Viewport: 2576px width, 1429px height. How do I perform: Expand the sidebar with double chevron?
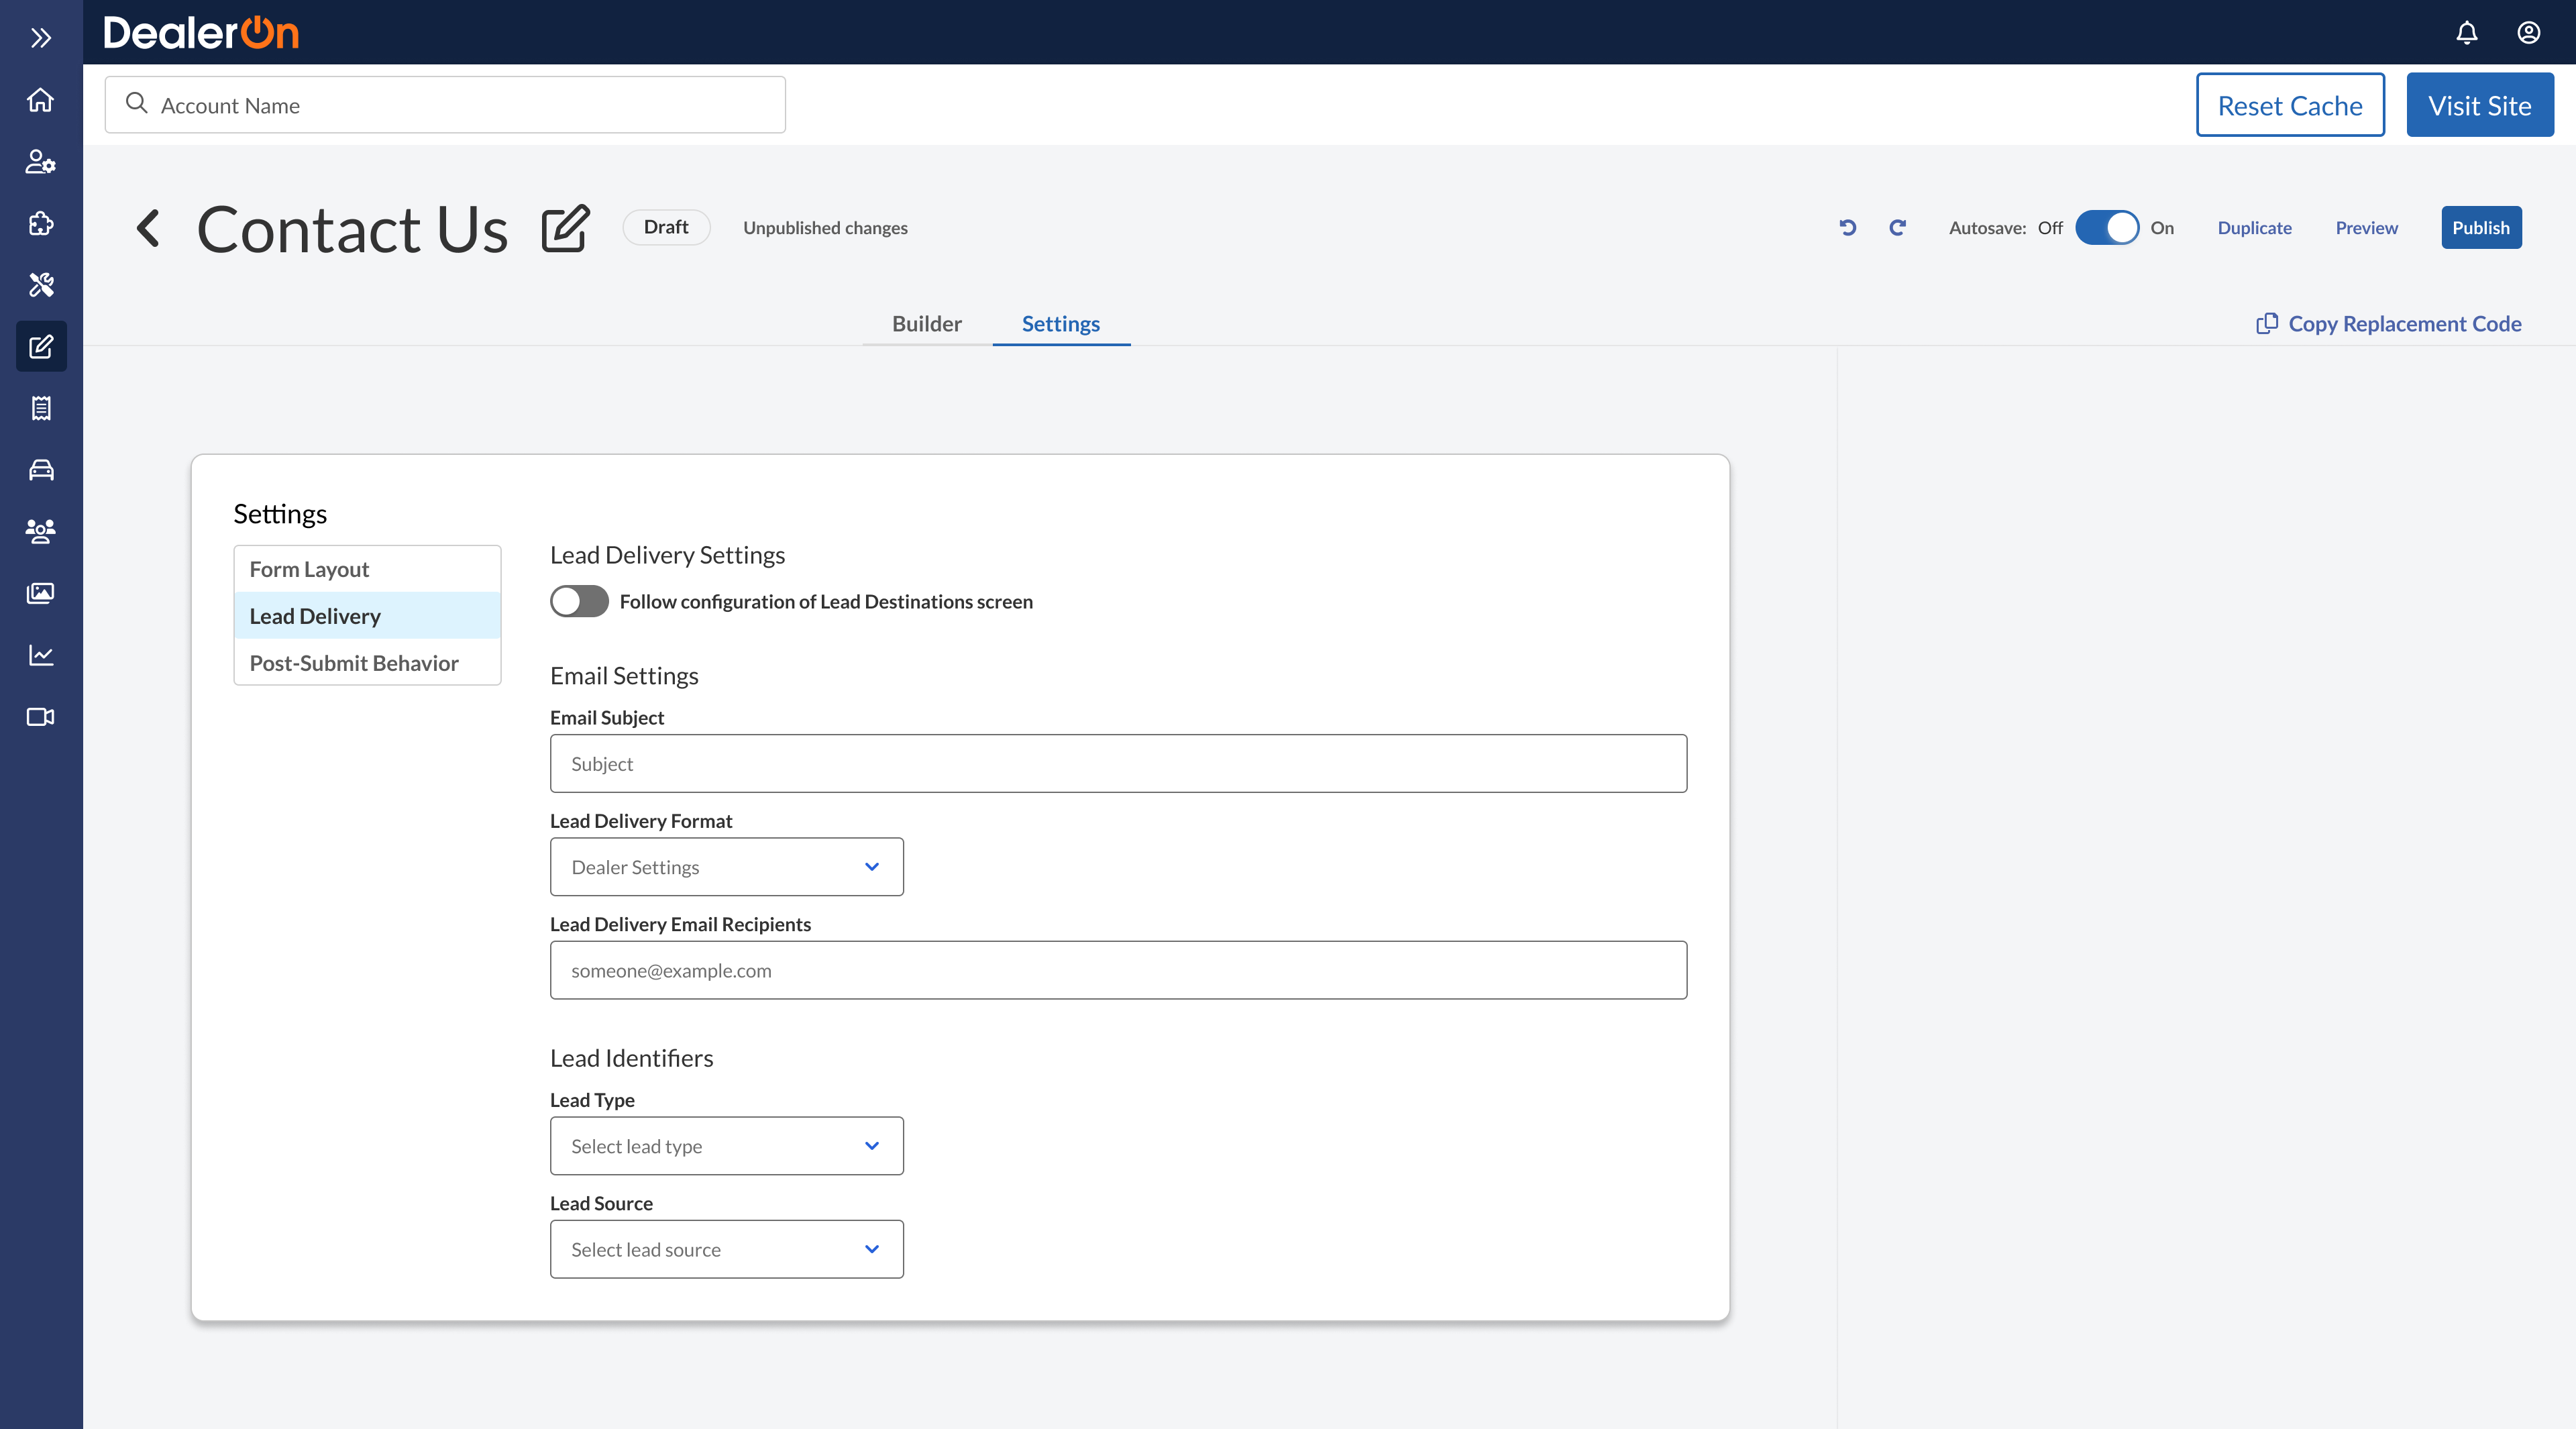(41, 38)
